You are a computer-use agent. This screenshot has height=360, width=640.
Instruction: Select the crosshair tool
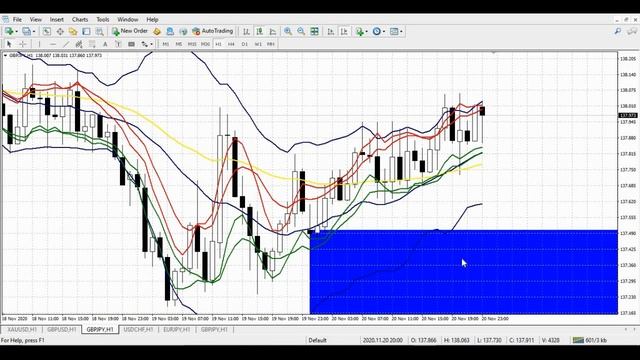coord(23,44)
